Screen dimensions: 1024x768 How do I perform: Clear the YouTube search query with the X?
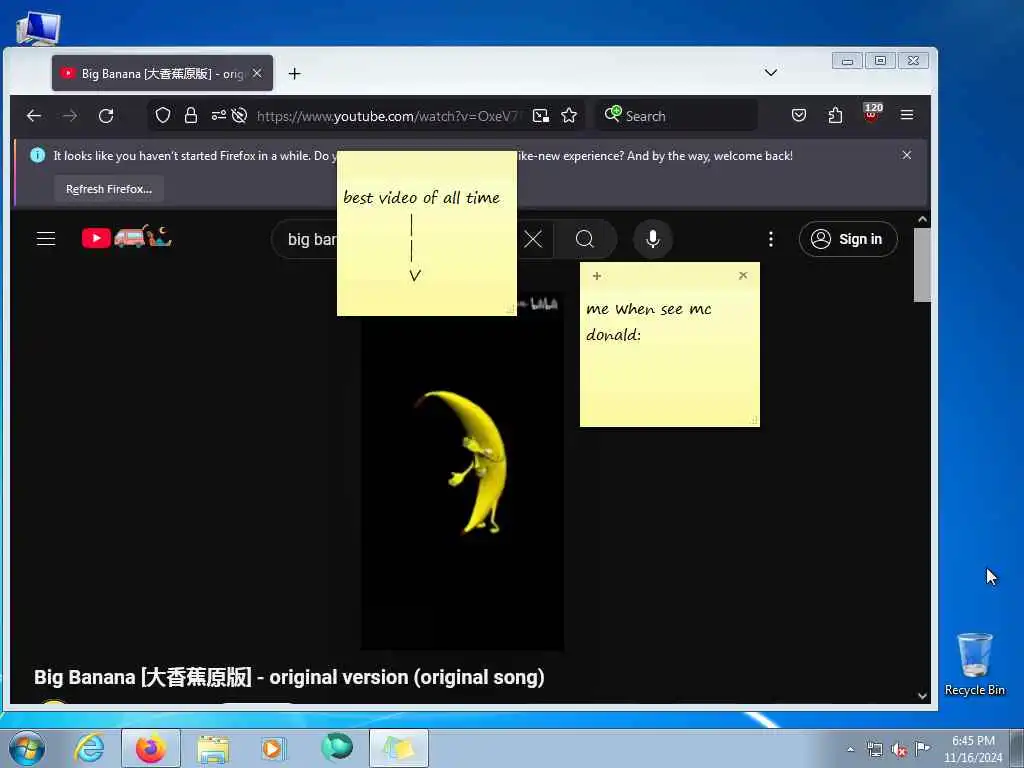coord(533,239)
